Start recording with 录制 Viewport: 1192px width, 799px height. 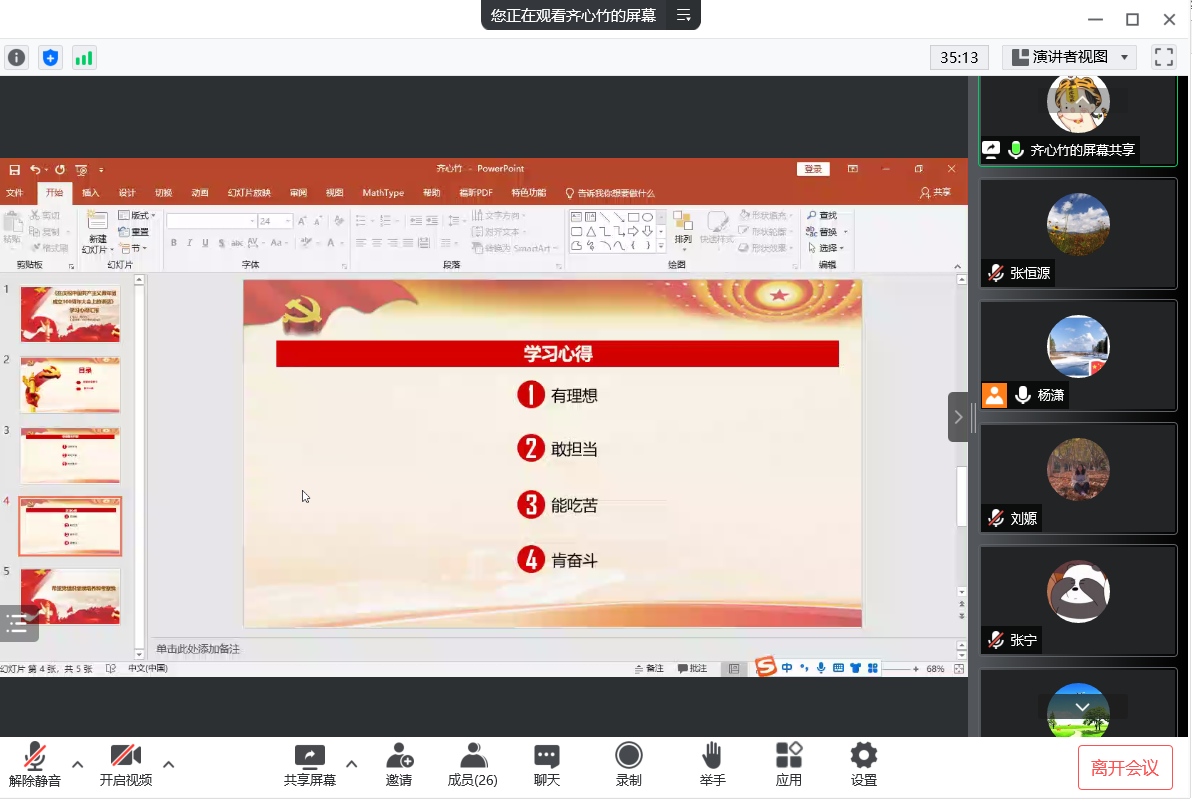628,765
